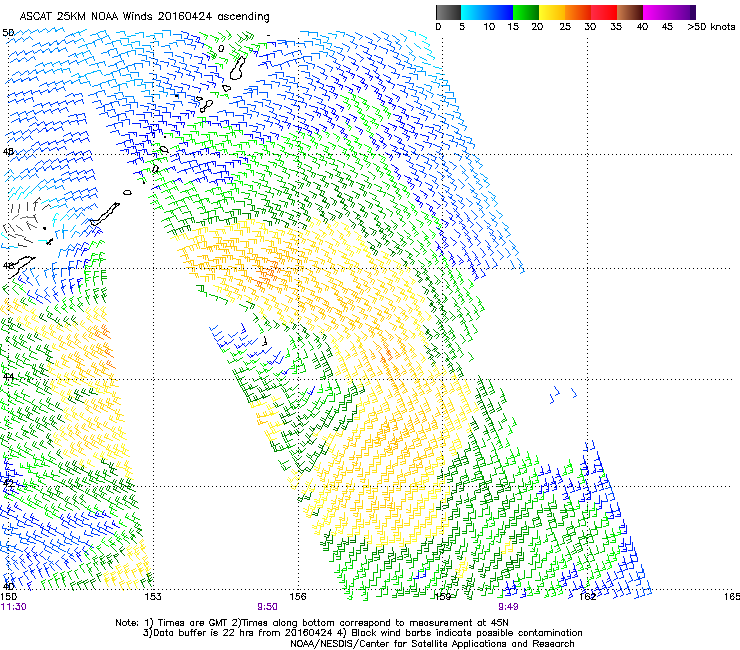The image size is (740, 650).
Task: Select the longitude label '165' on the bottom axis
Action: tap(732, 597)
